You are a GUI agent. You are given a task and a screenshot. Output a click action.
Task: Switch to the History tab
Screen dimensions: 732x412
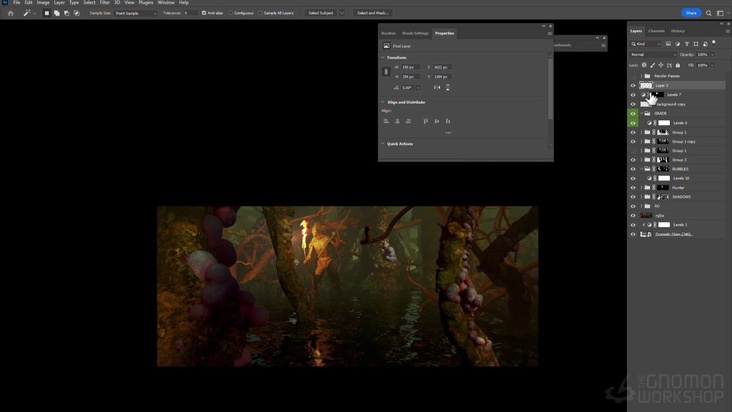point(678,31)
